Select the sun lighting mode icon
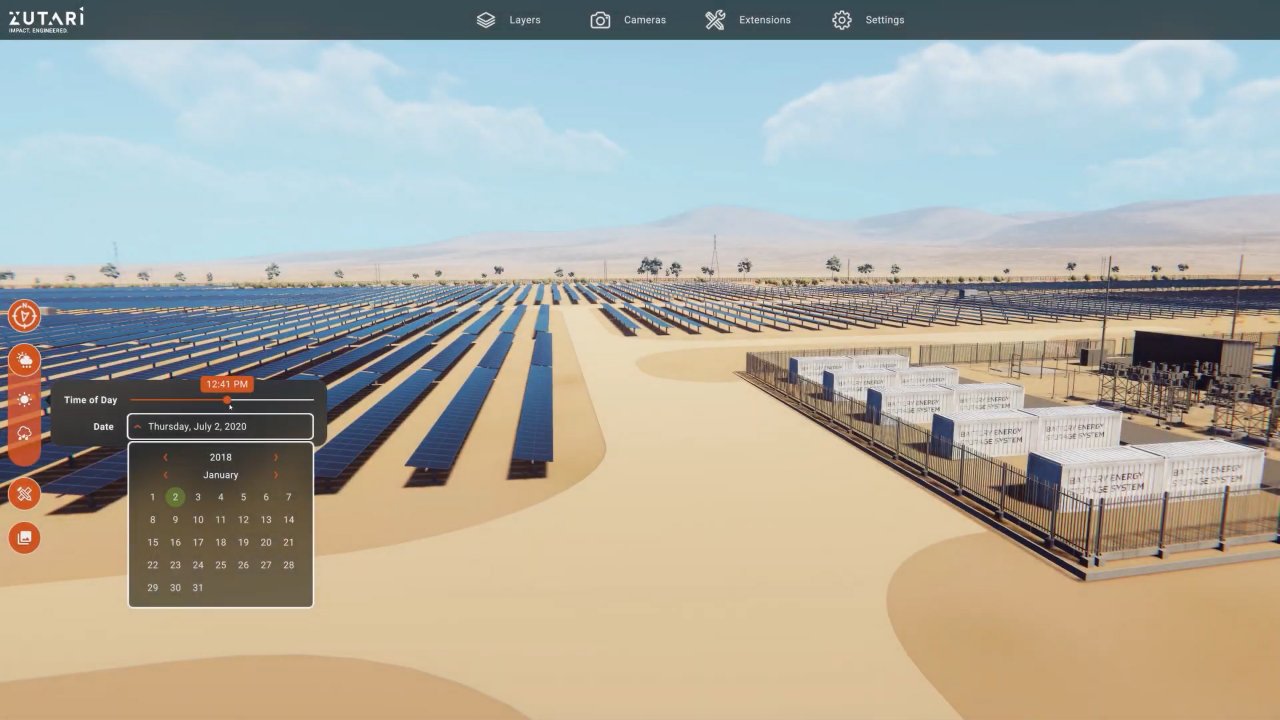Viewport: 1280px width, 720px height. coord(24,399)
